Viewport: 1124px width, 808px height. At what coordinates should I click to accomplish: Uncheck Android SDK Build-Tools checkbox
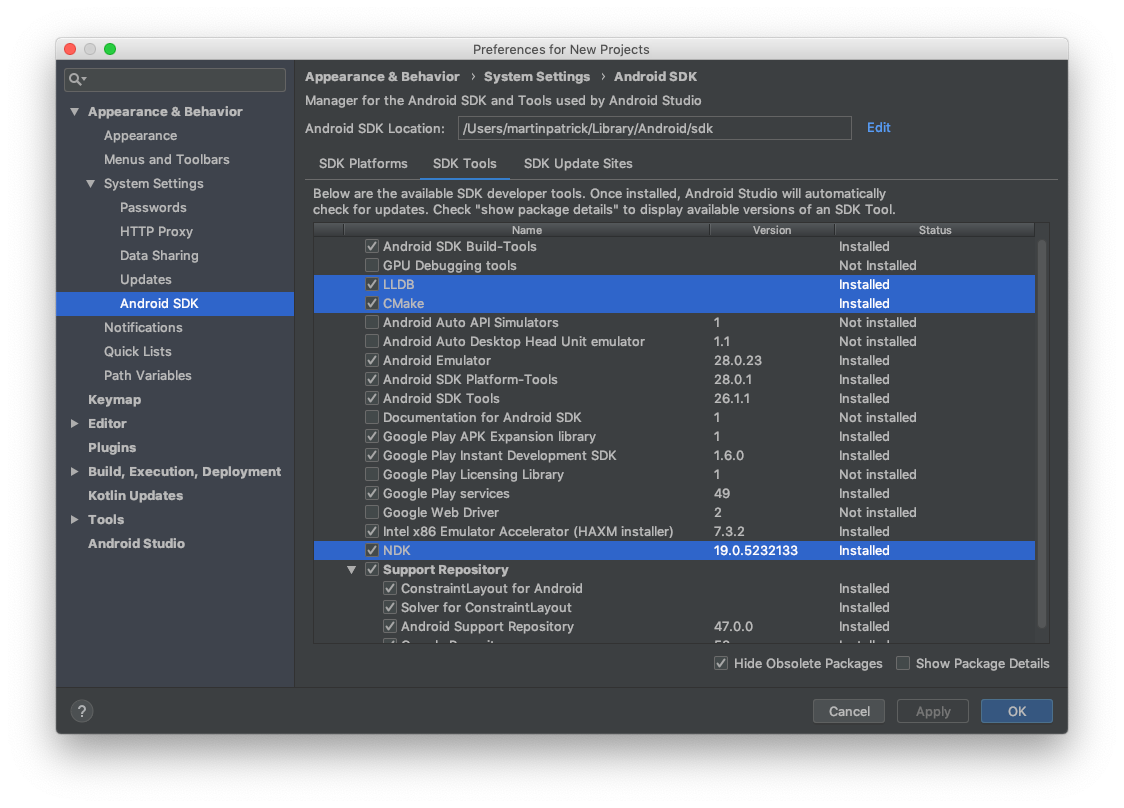click(371, 246)
